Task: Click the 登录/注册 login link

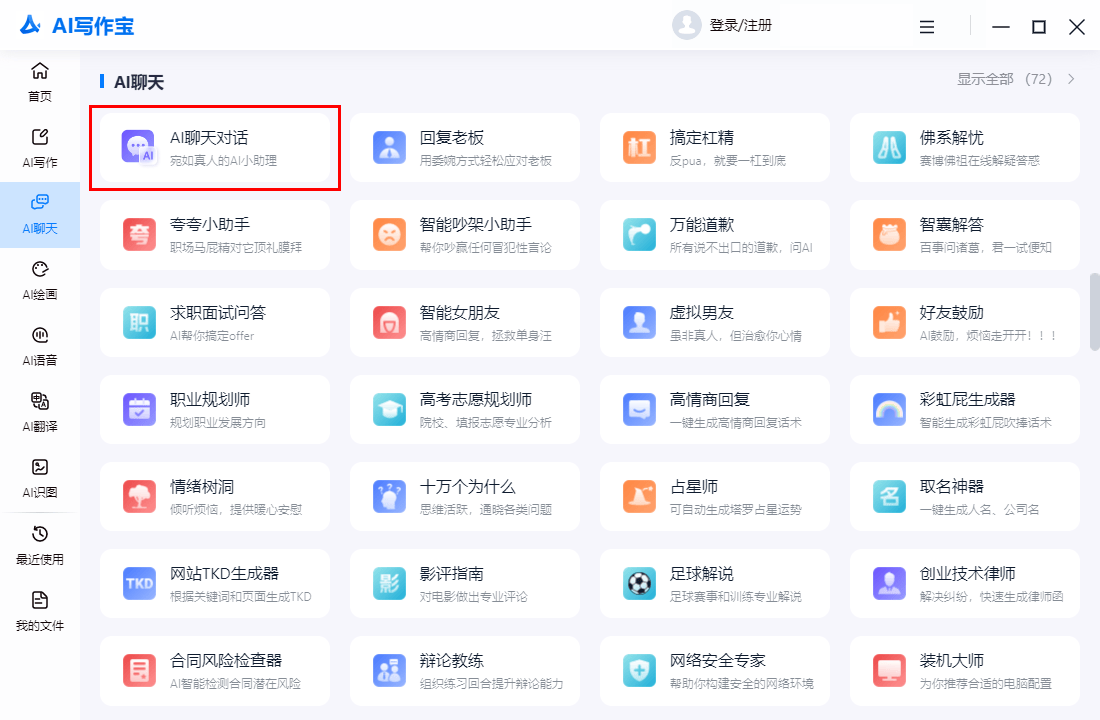Action: tap(740, 26)
